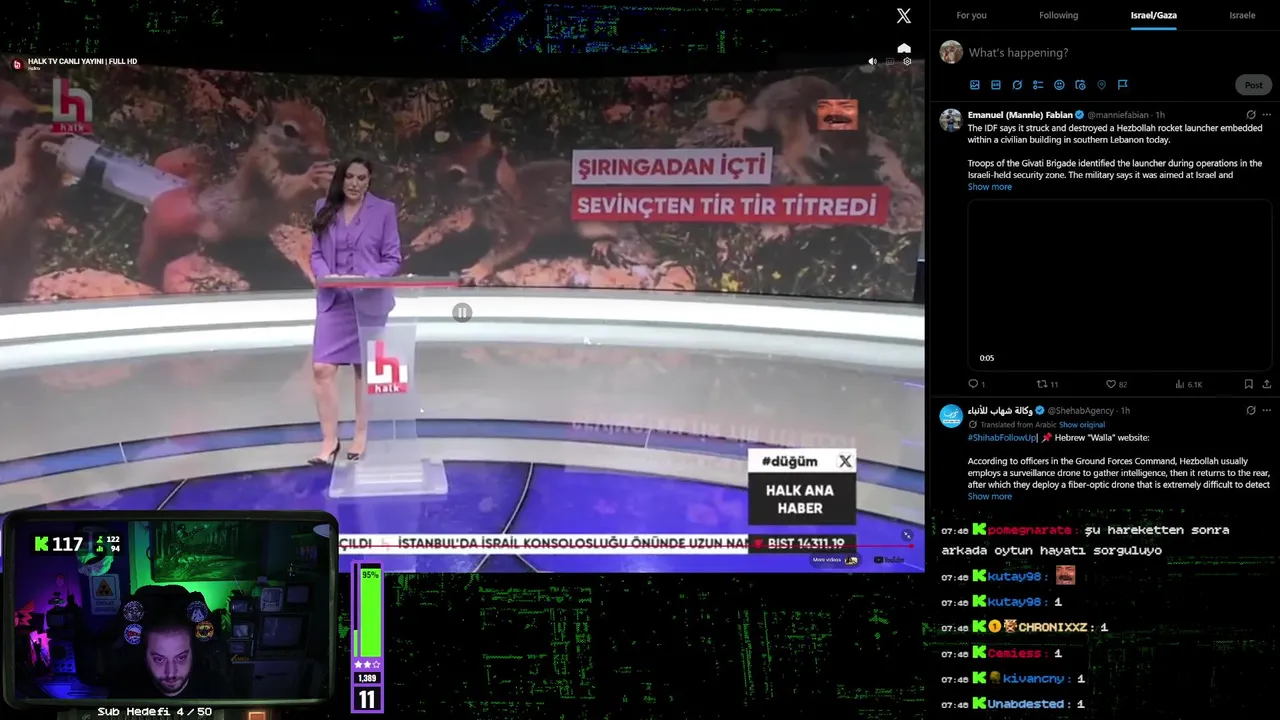Add a poll to the post
The width and height of the screenshot is (1280, 720).
tap(1038, 85)
